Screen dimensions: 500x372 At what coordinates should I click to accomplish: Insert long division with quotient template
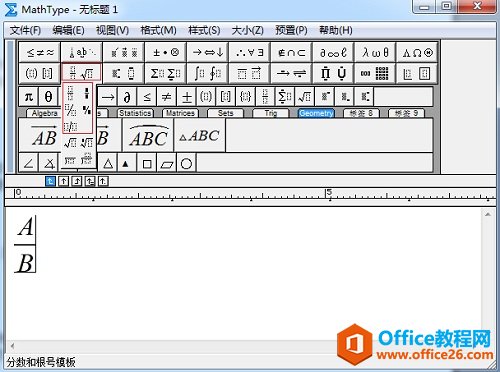[87, 160]
